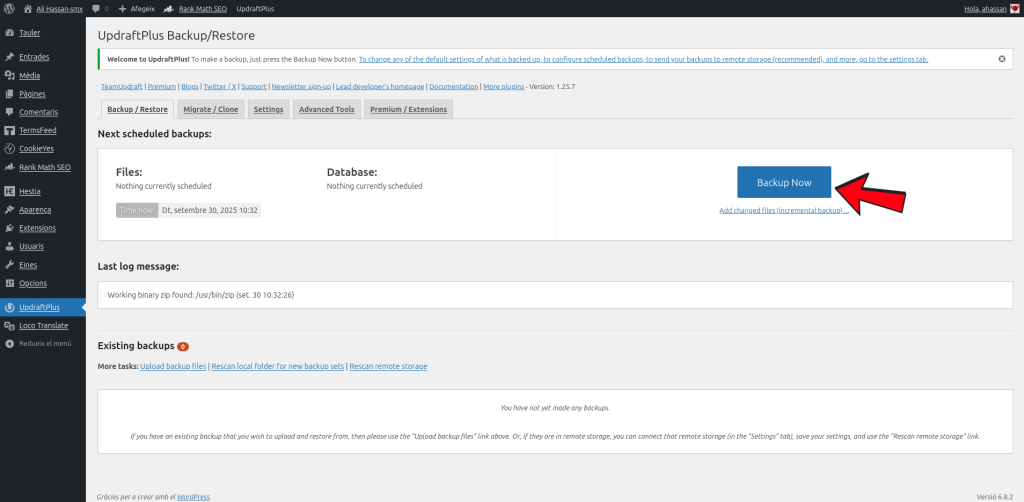The height and width of the screenshot is (502, 1024).
Task: Switch to the Settings tab
Action: click(268, 109)
